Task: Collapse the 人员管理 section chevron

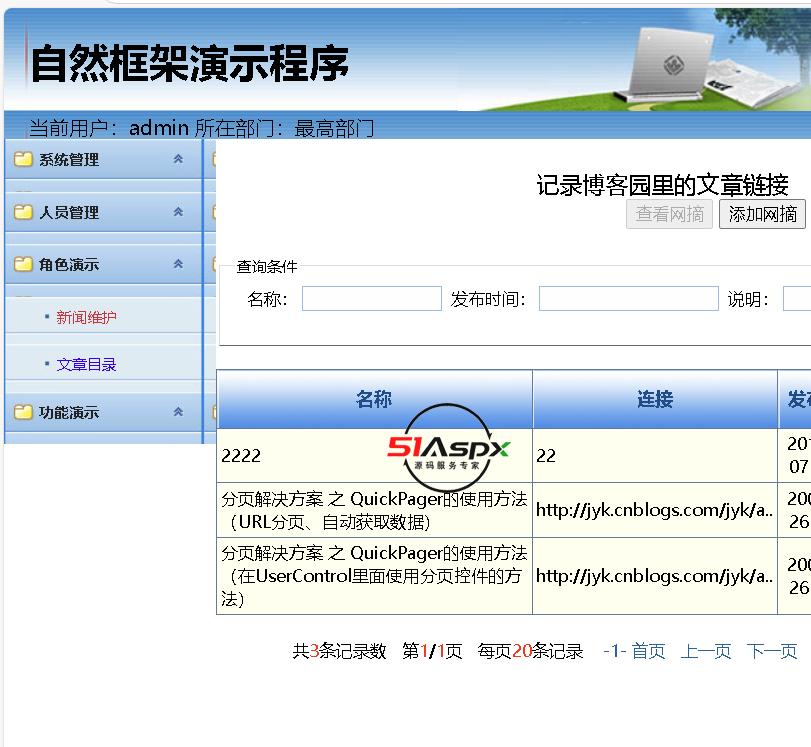Action: pyautogui.click(x=178, y=212)
